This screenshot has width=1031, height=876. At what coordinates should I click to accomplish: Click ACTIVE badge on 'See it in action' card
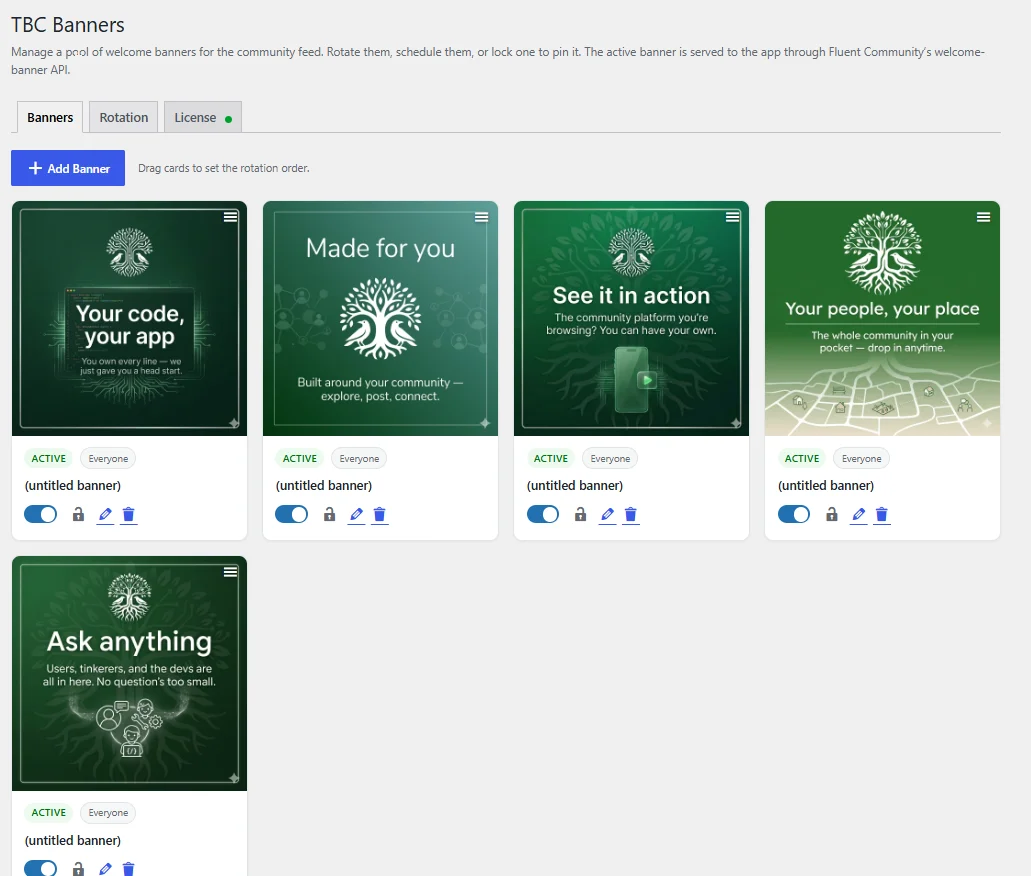point(551,458)
